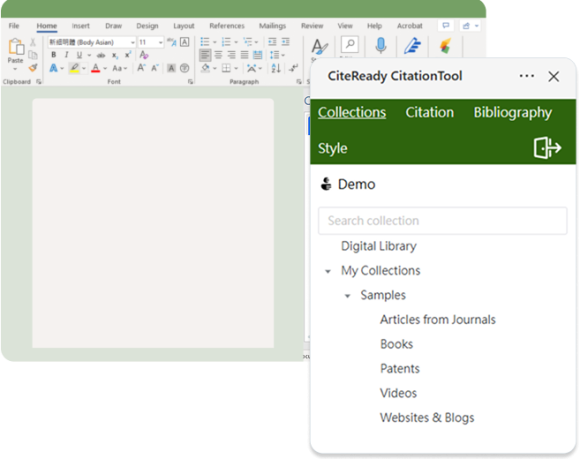This screenshot has width=580, height=459.
Task: Open Font dialog launcher
Action: point(190,82)
